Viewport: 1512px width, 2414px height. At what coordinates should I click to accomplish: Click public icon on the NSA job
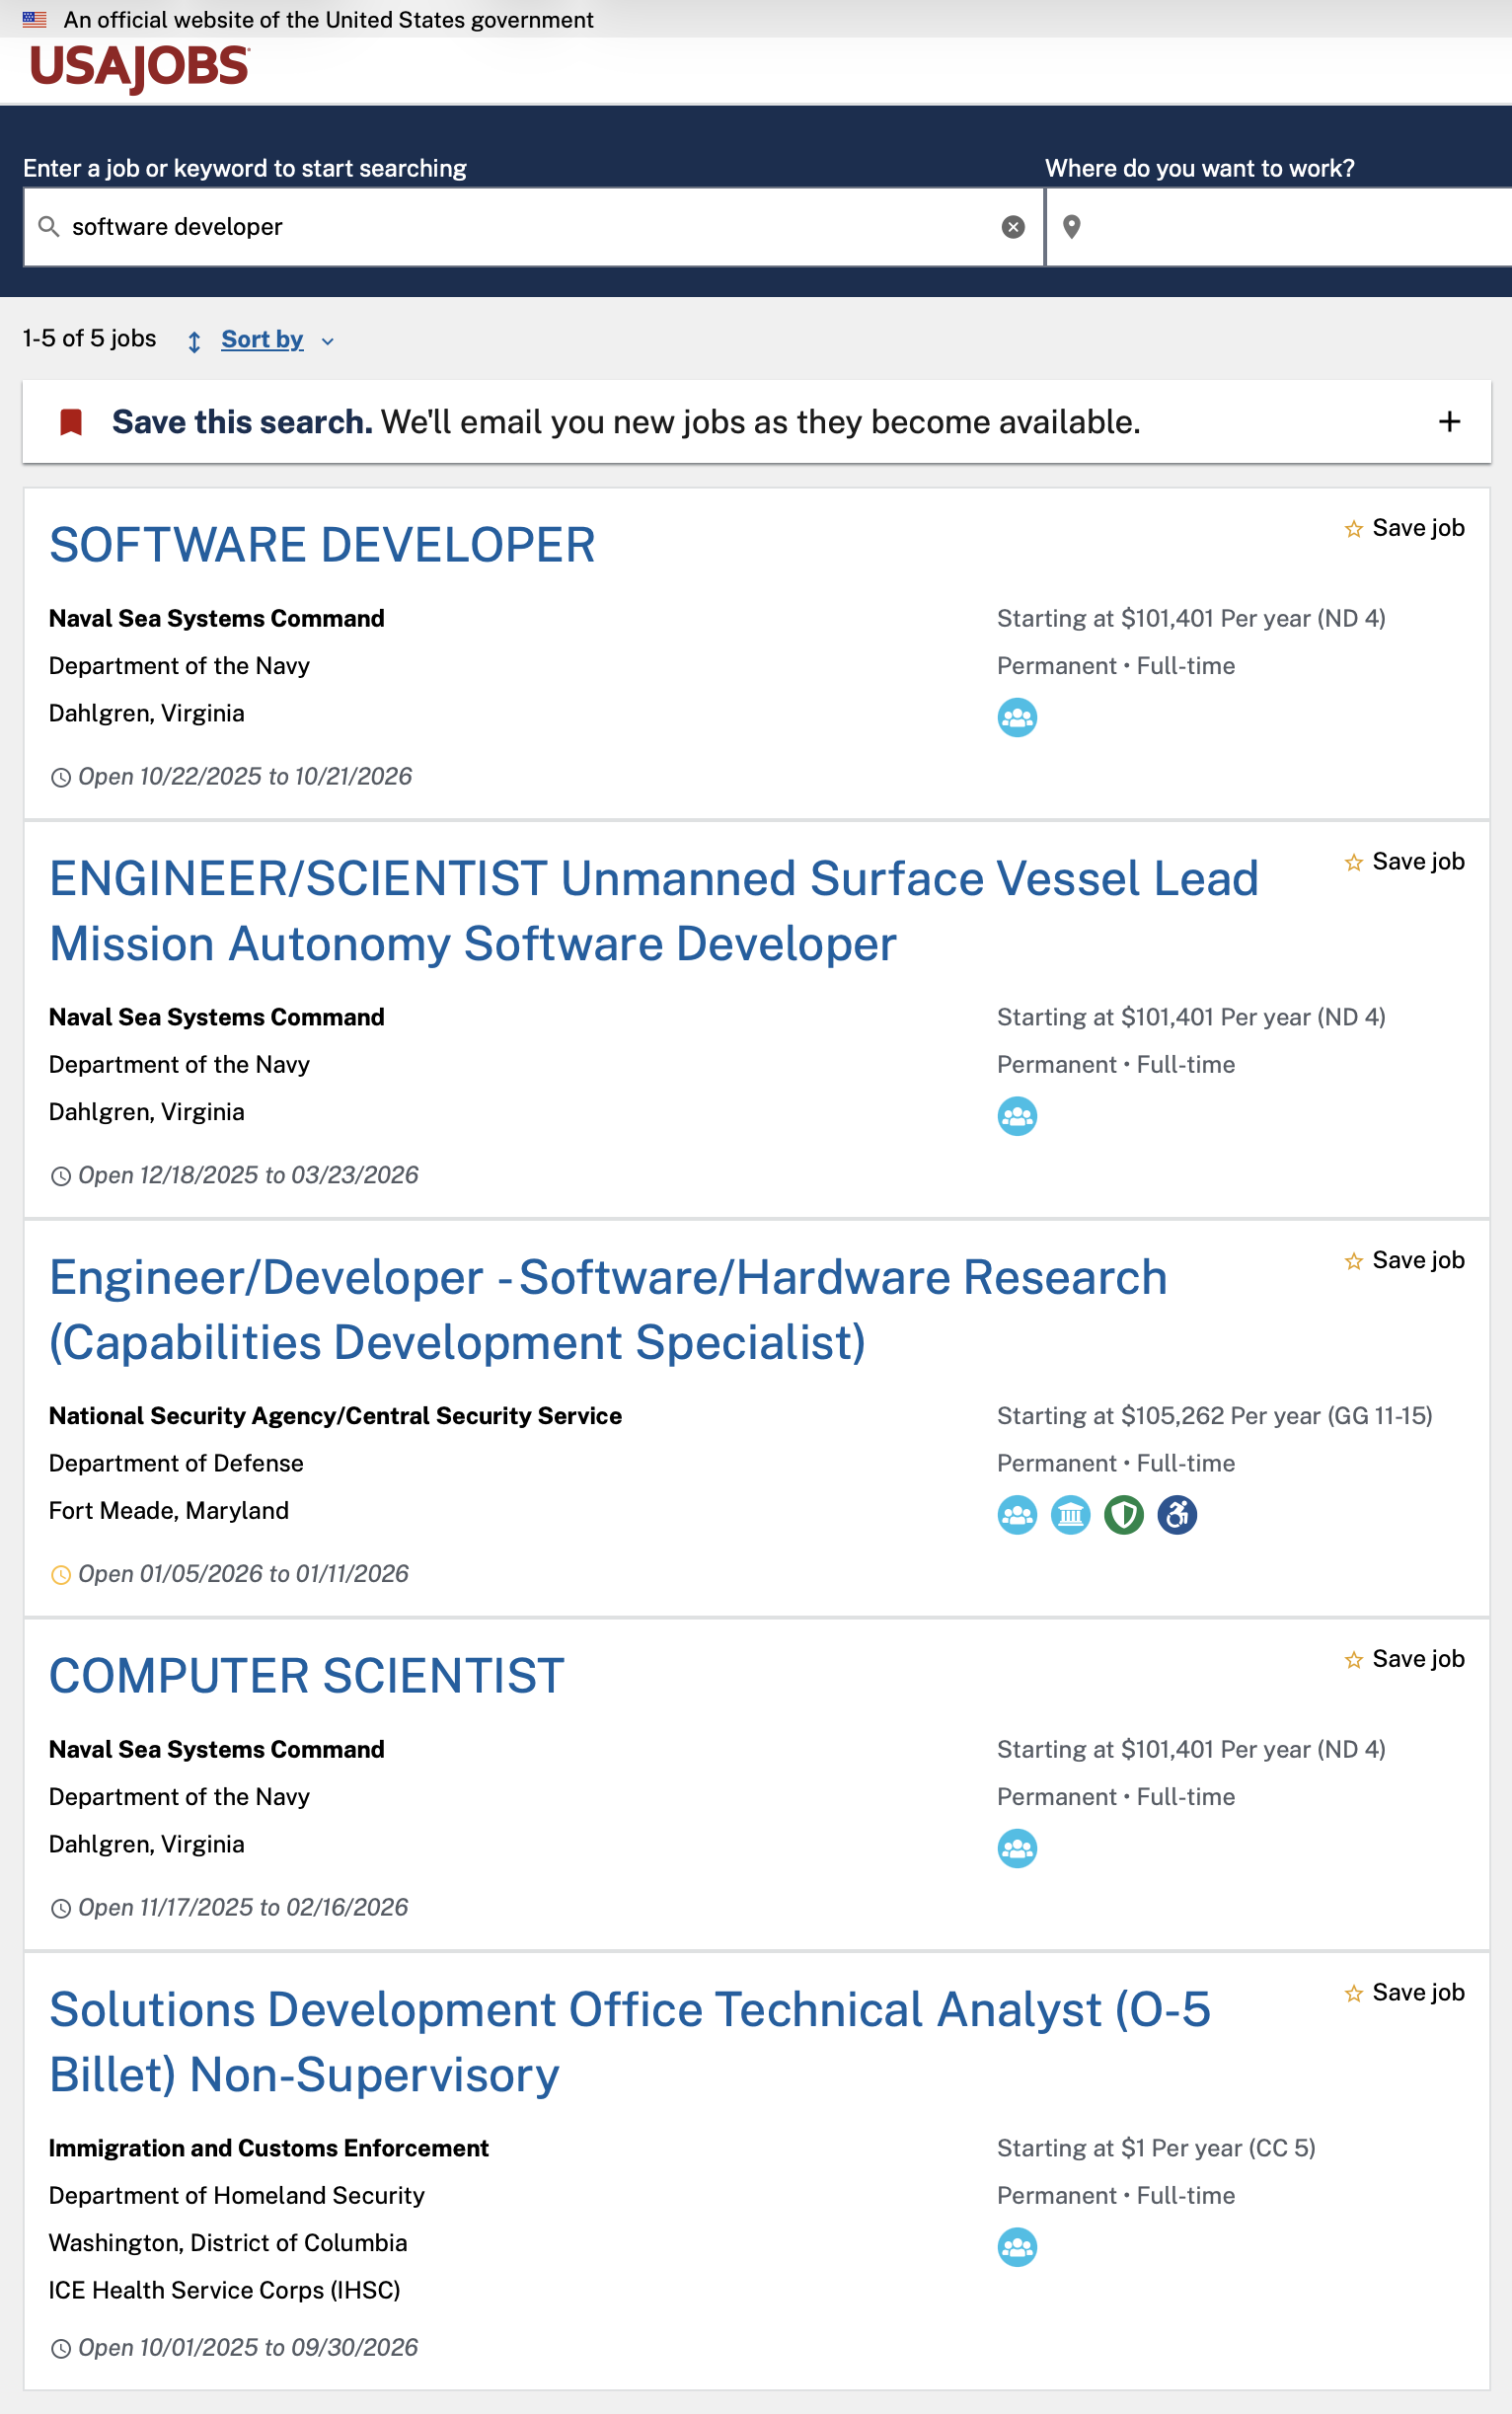[x=1017, y=1515]
